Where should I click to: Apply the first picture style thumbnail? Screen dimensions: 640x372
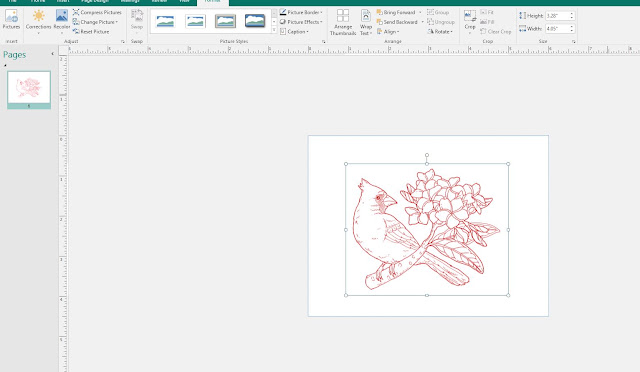coord(165,21)
